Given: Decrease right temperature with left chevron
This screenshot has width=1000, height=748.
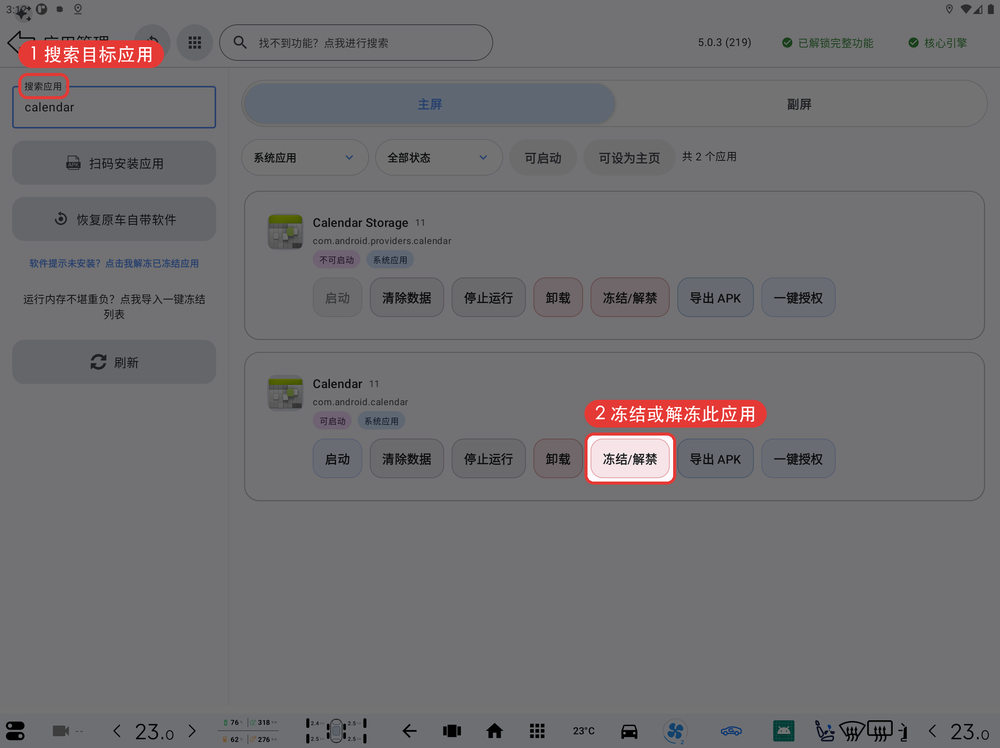Looking at the screenshot, I should pos(932,731).
